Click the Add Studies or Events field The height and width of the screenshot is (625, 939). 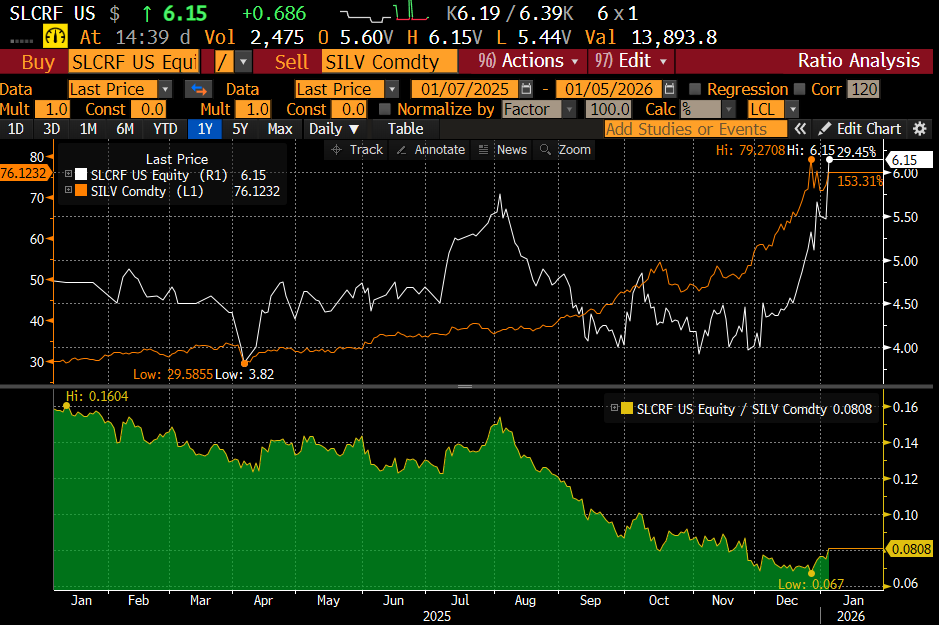696,129
